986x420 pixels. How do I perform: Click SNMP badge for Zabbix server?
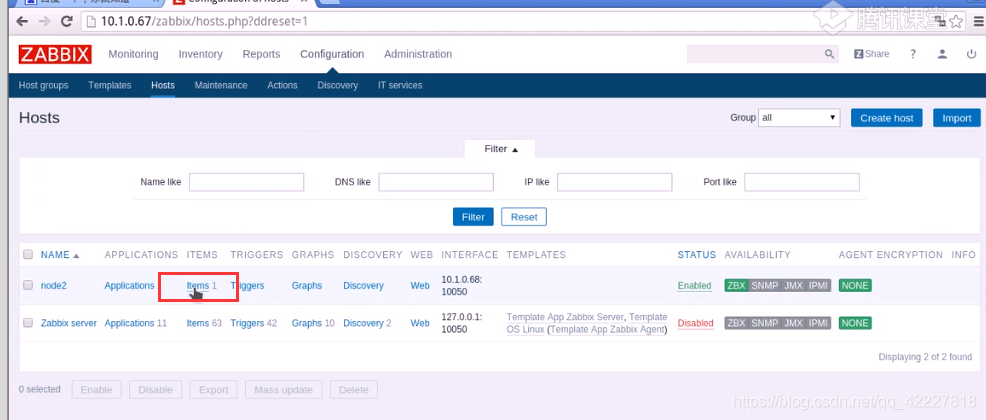pos(765,323)
